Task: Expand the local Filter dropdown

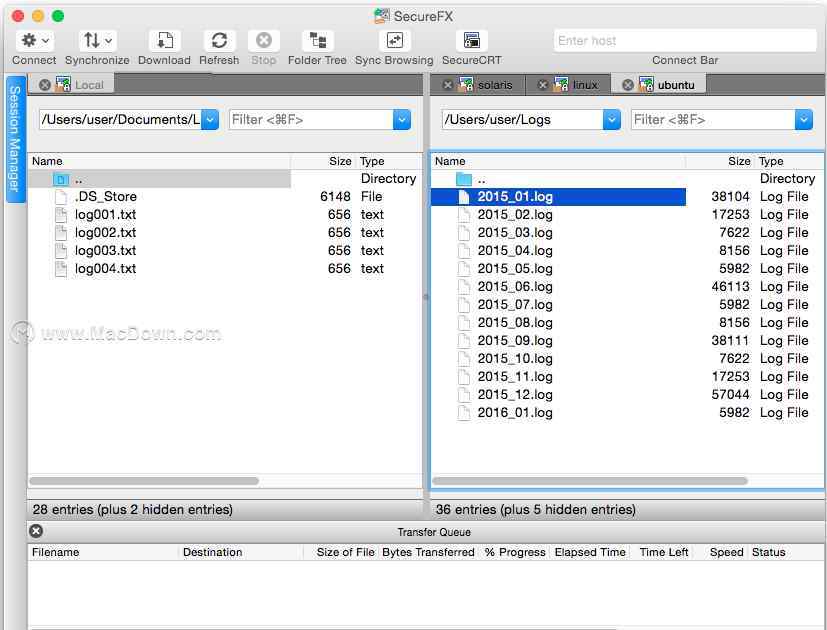Action: pyautogui.click(x=402, y=120)
